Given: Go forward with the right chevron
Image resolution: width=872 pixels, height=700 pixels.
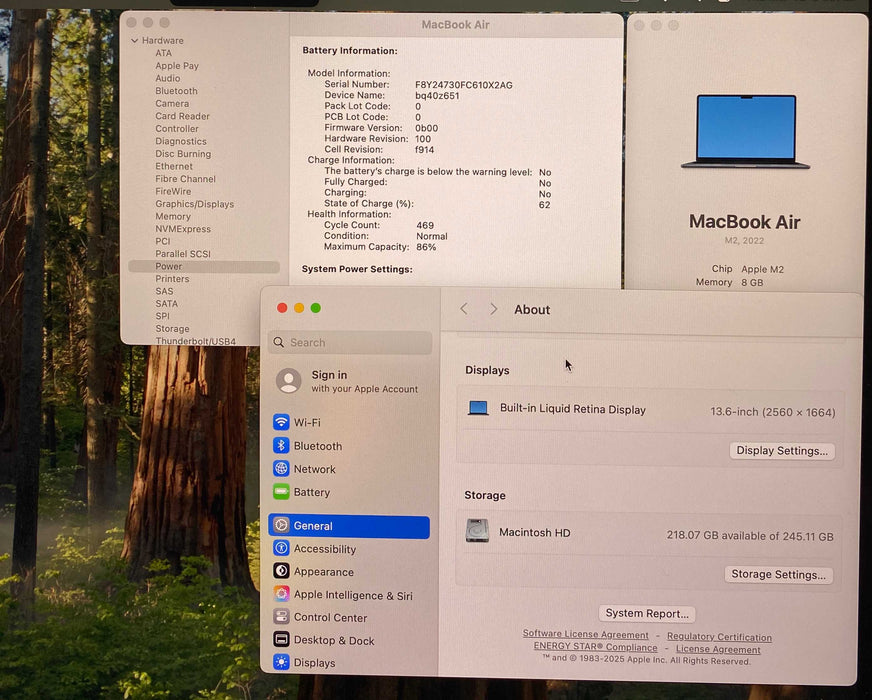Looking at the screenshot, I should [493, 309].
